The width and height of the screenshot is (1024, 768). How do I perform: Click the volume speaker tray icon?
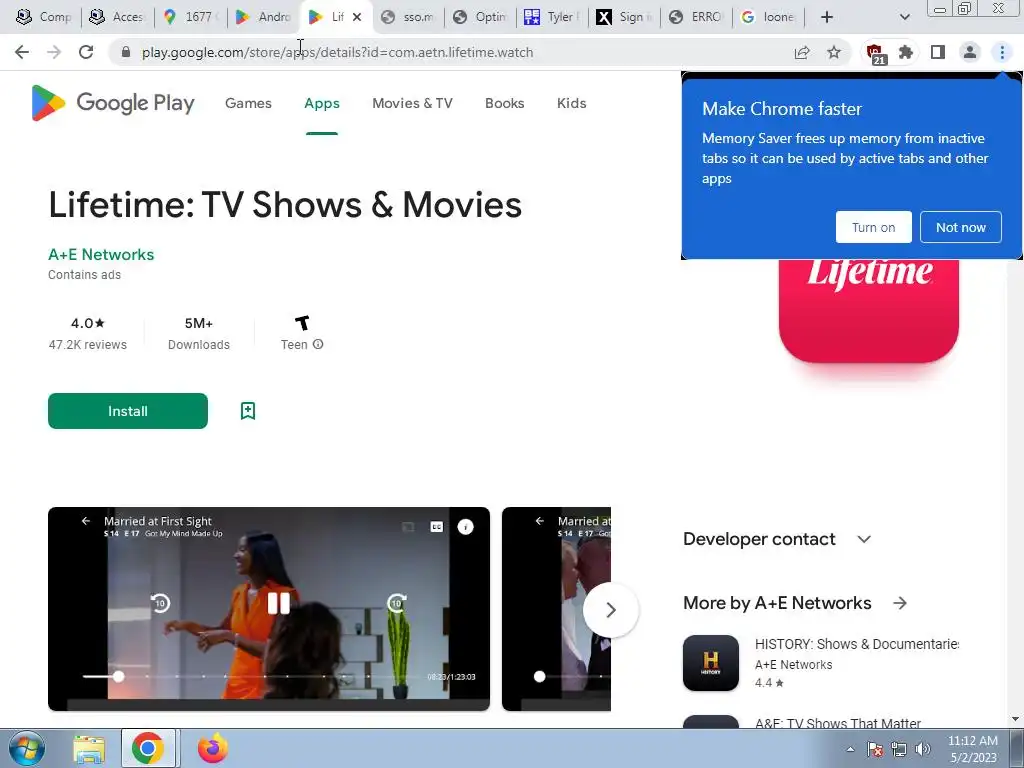[923, 749]
